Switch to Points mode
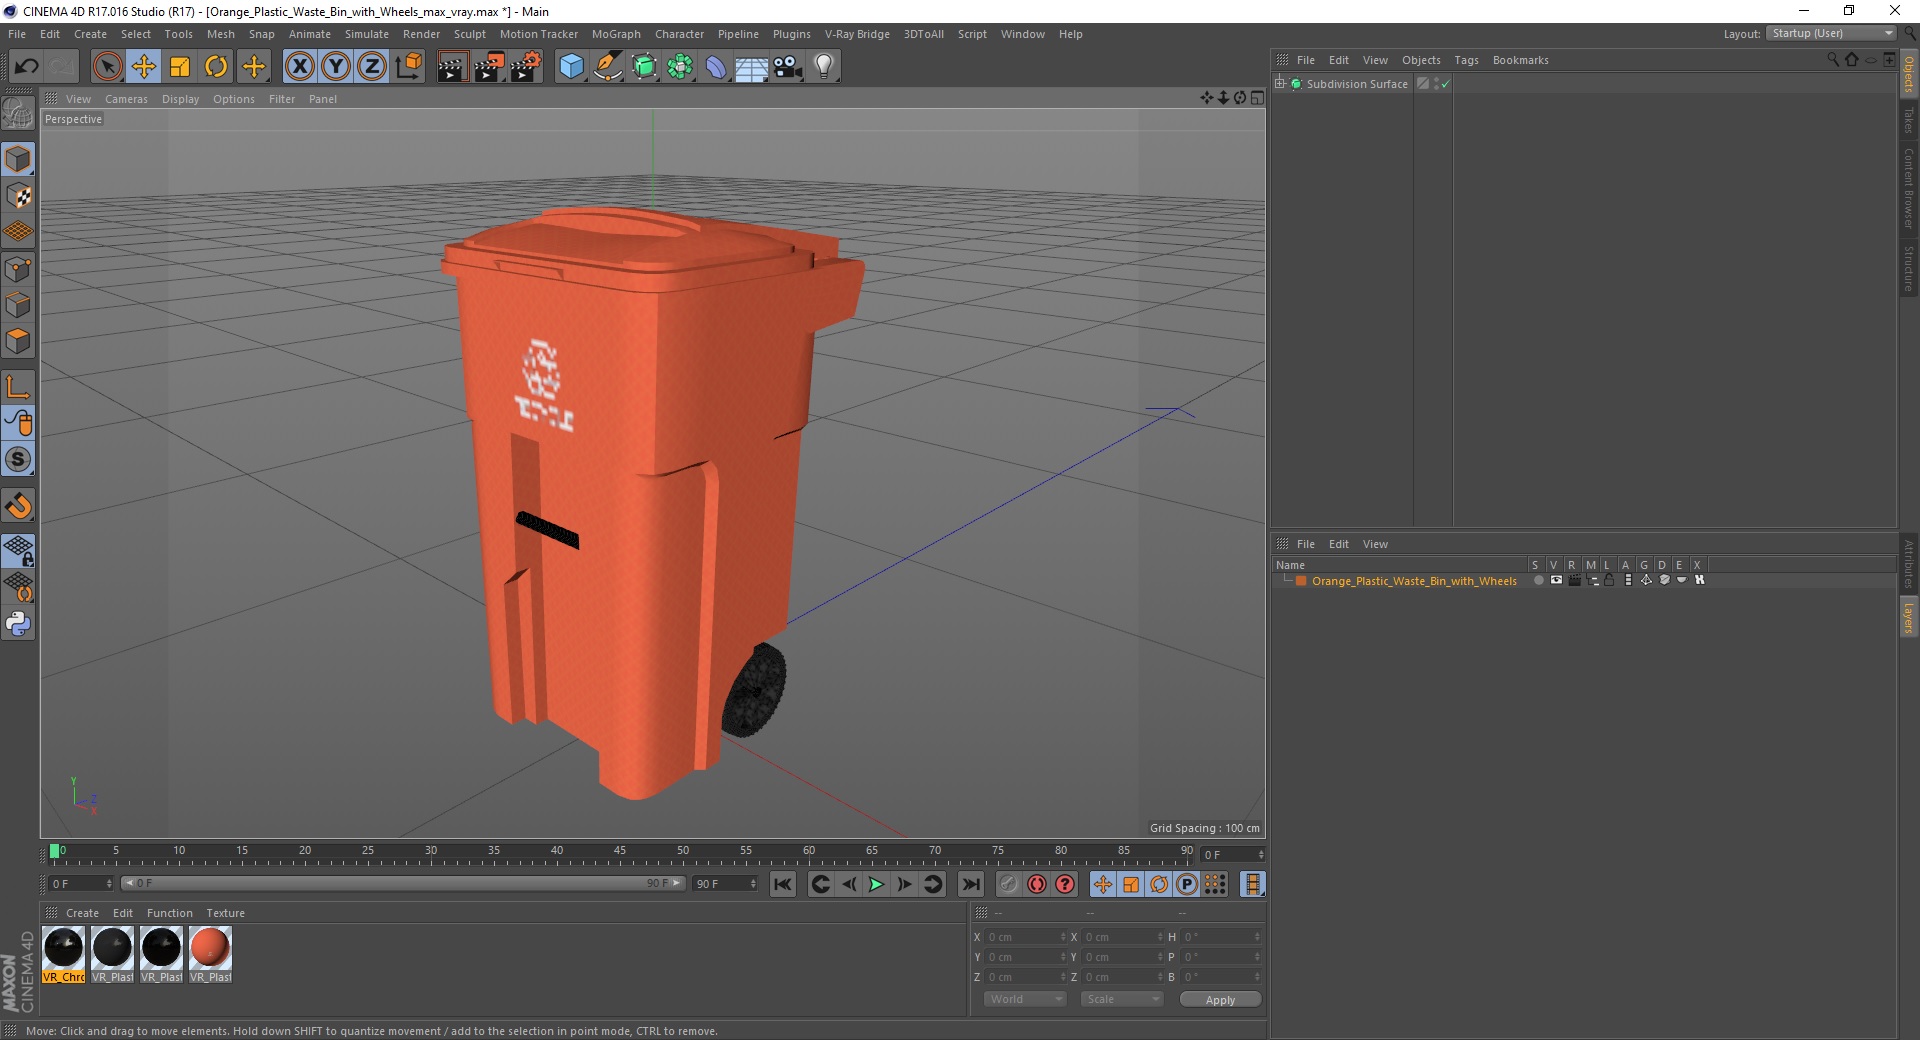Viewport: 1920px width, 1040px height. click(18, 268)
